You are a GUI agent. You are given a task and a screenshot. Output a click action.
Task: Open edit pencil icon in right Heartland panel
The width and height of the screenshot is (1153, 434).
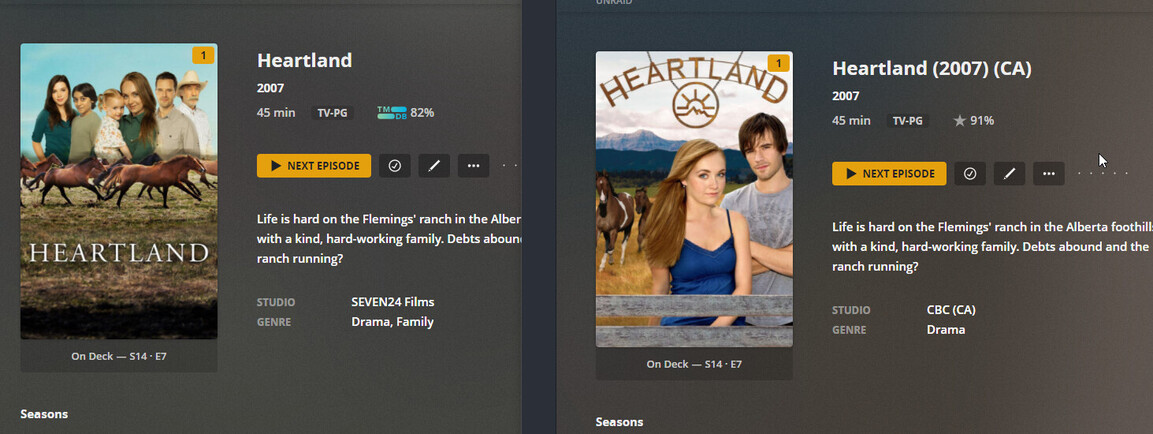[1009, 174]
